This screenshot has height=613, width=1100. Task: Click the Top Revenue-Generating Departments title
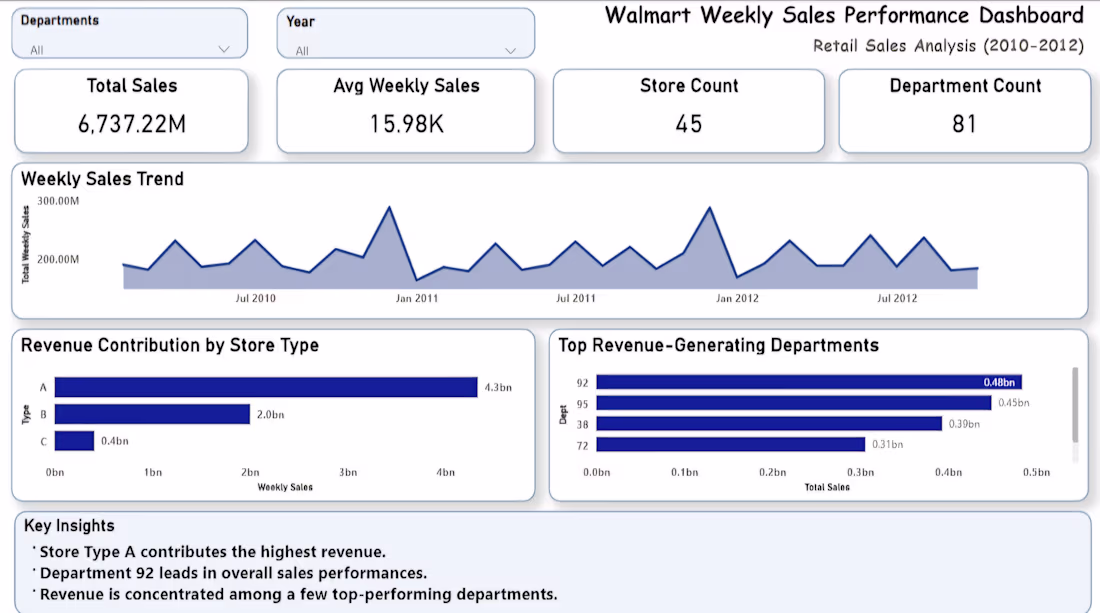(x=718, y=345)
